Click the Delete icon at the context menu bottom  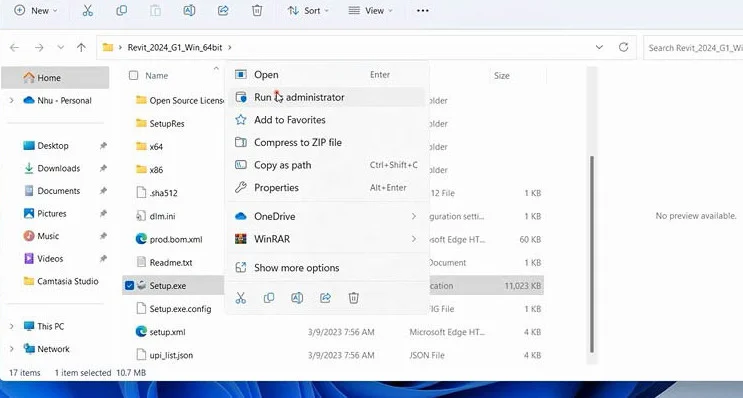tap(353, 298)
